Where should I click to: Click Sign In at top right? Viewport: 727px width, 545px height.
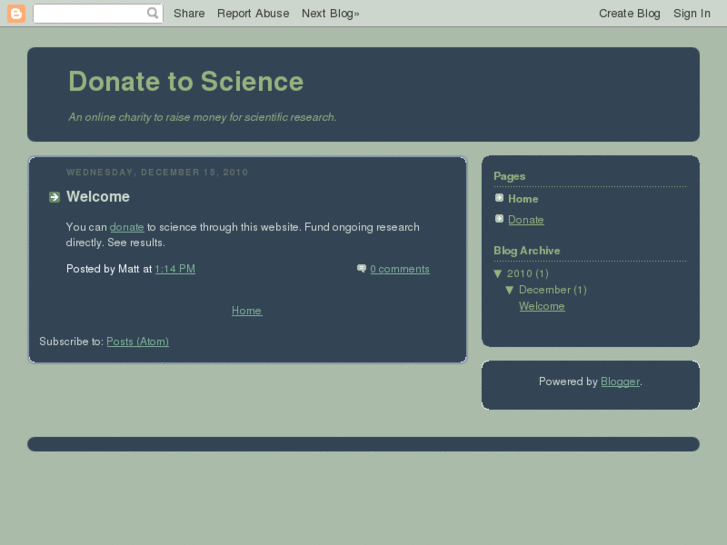[x=692, y=13]
